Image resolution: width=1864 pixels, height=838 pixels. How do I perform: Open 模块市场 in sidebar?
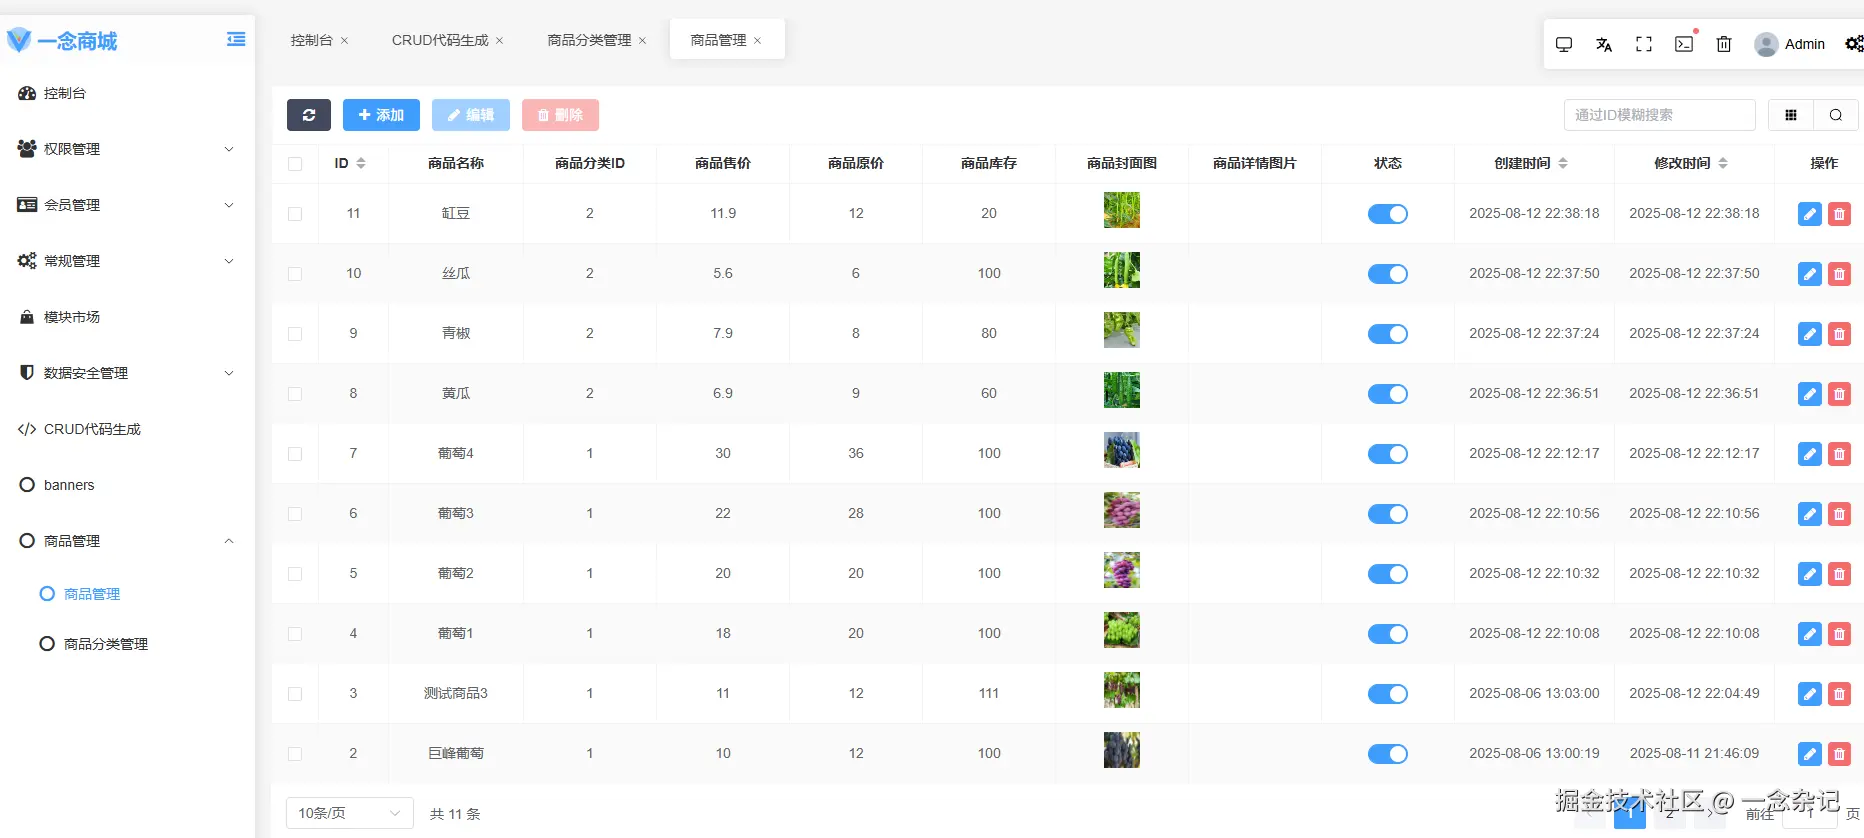click(x=127, y=317)
